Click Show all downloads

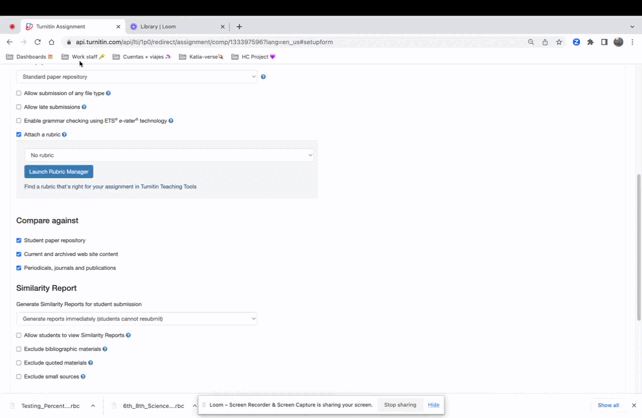pyautogui.click(x=608, y=405)
